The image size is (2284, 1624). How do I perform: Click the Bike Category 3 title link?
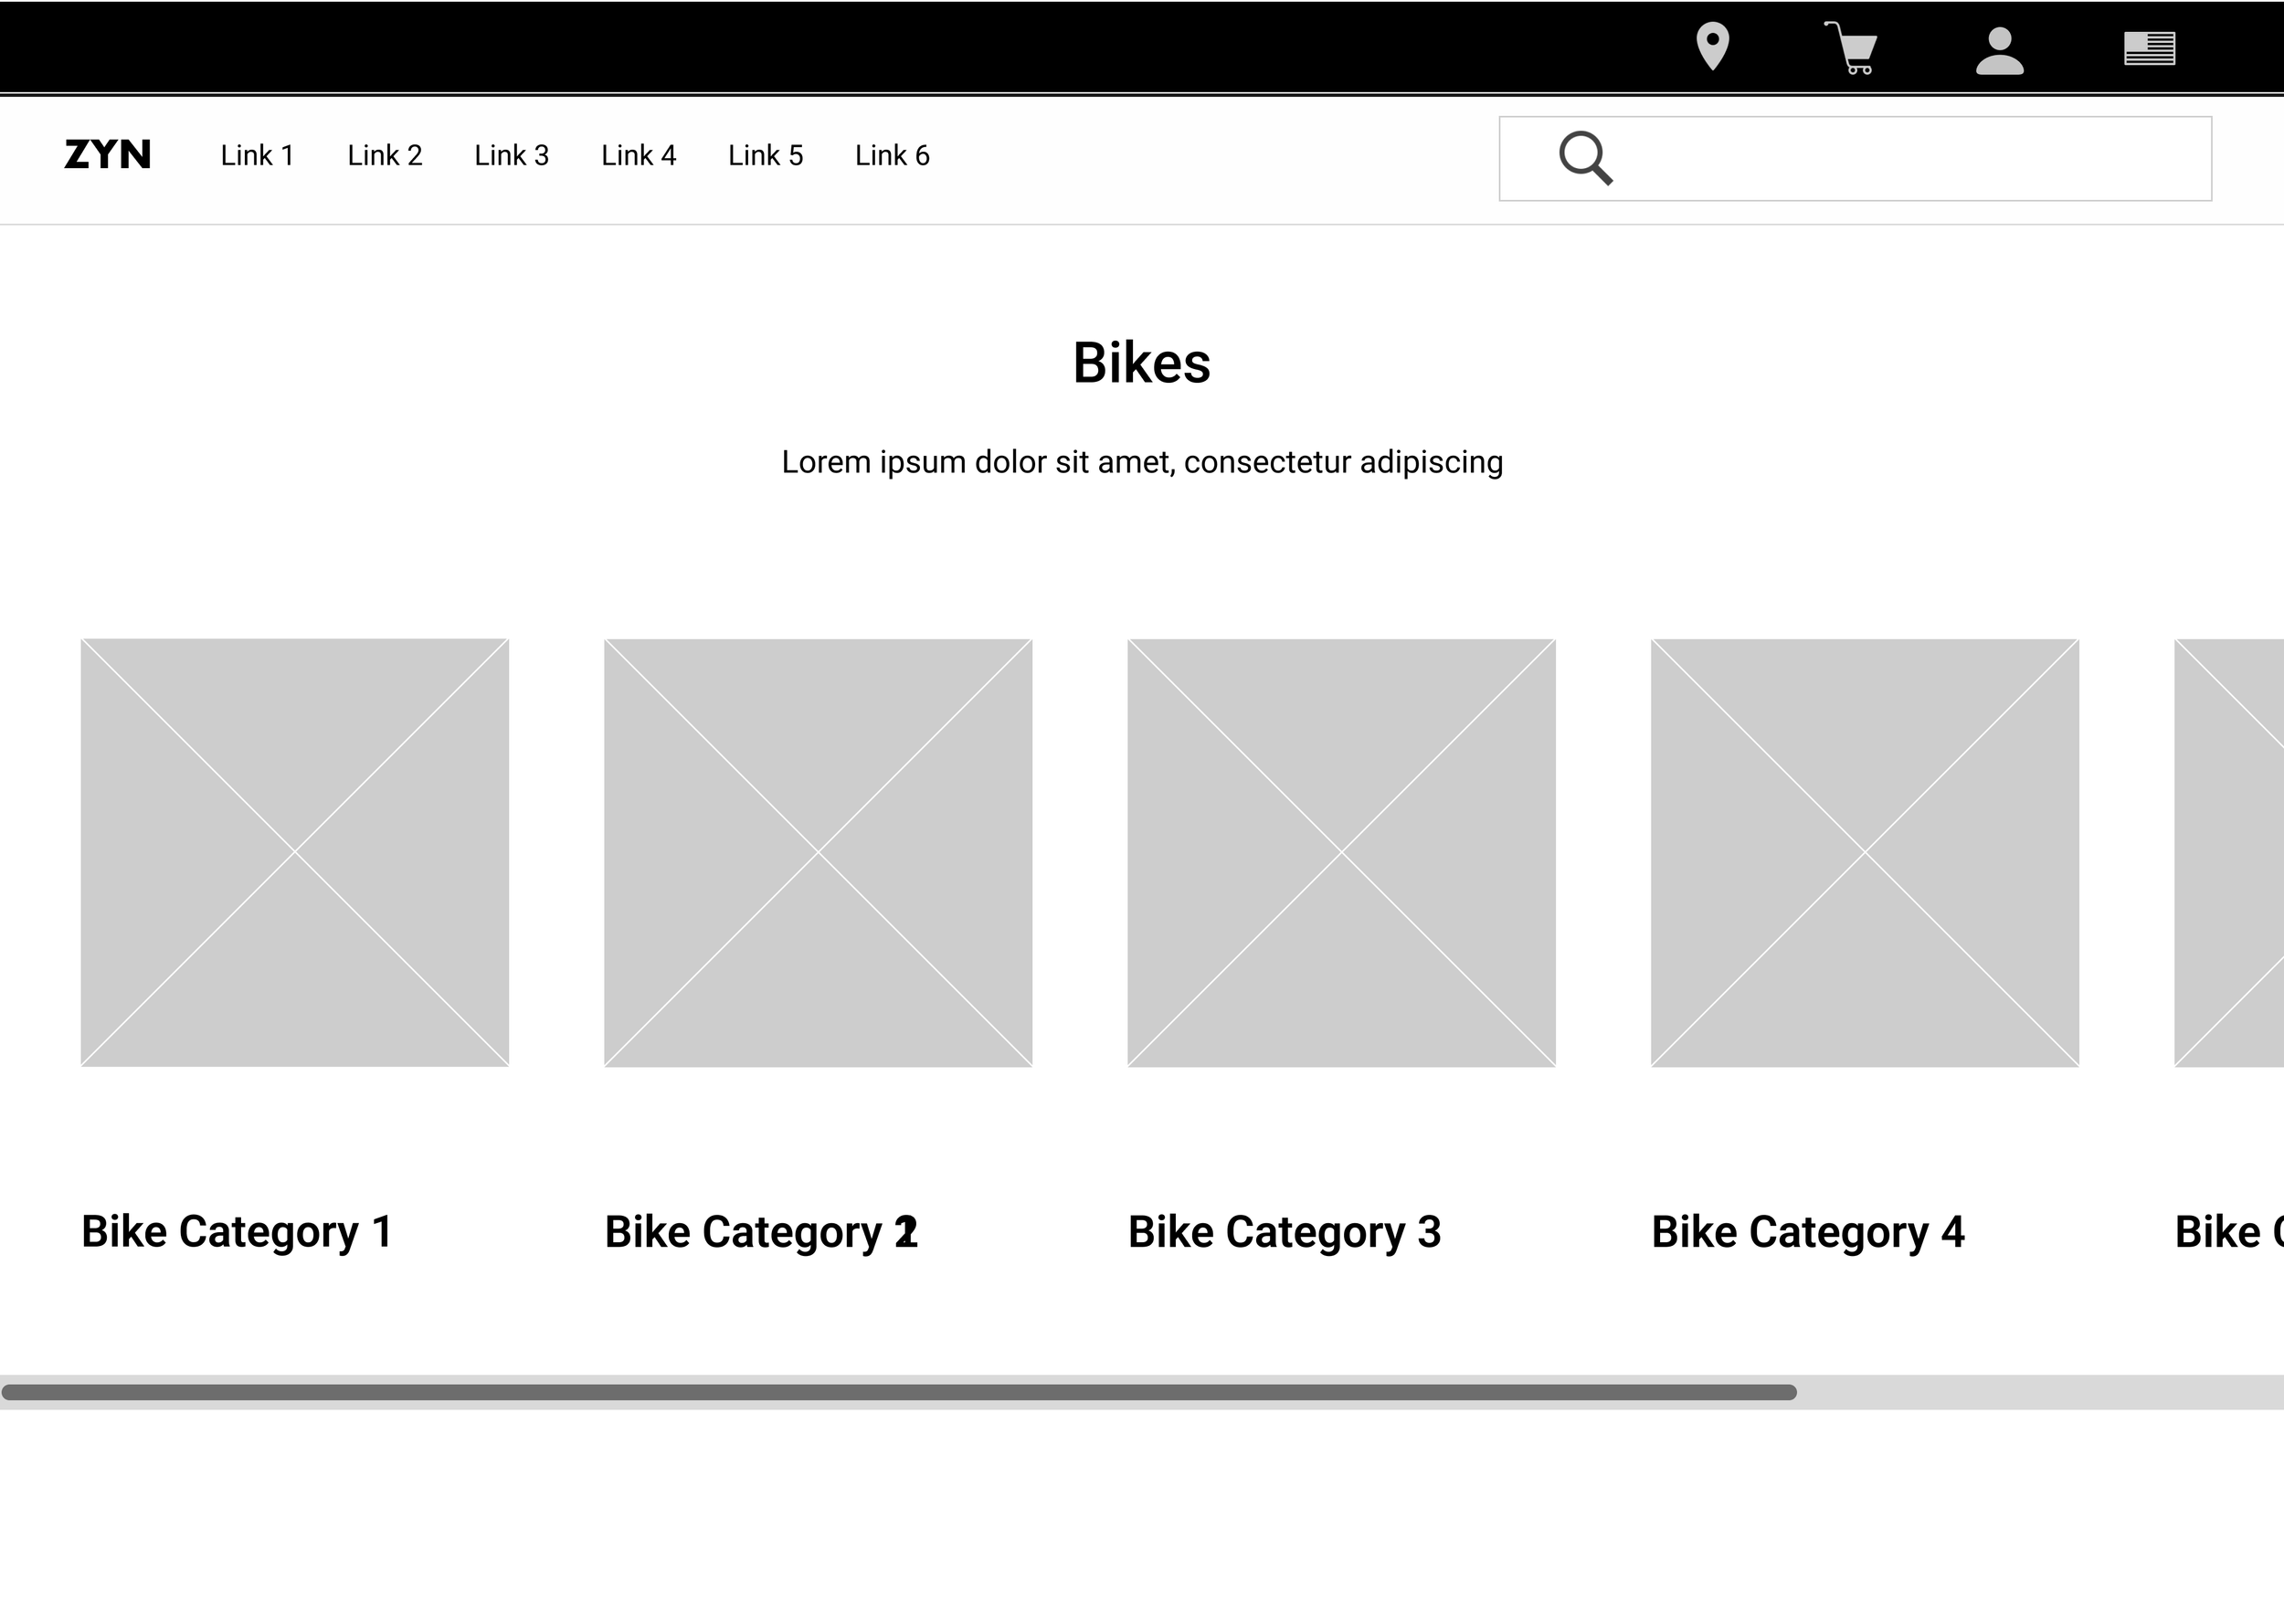click(x=1284, y=1231)
